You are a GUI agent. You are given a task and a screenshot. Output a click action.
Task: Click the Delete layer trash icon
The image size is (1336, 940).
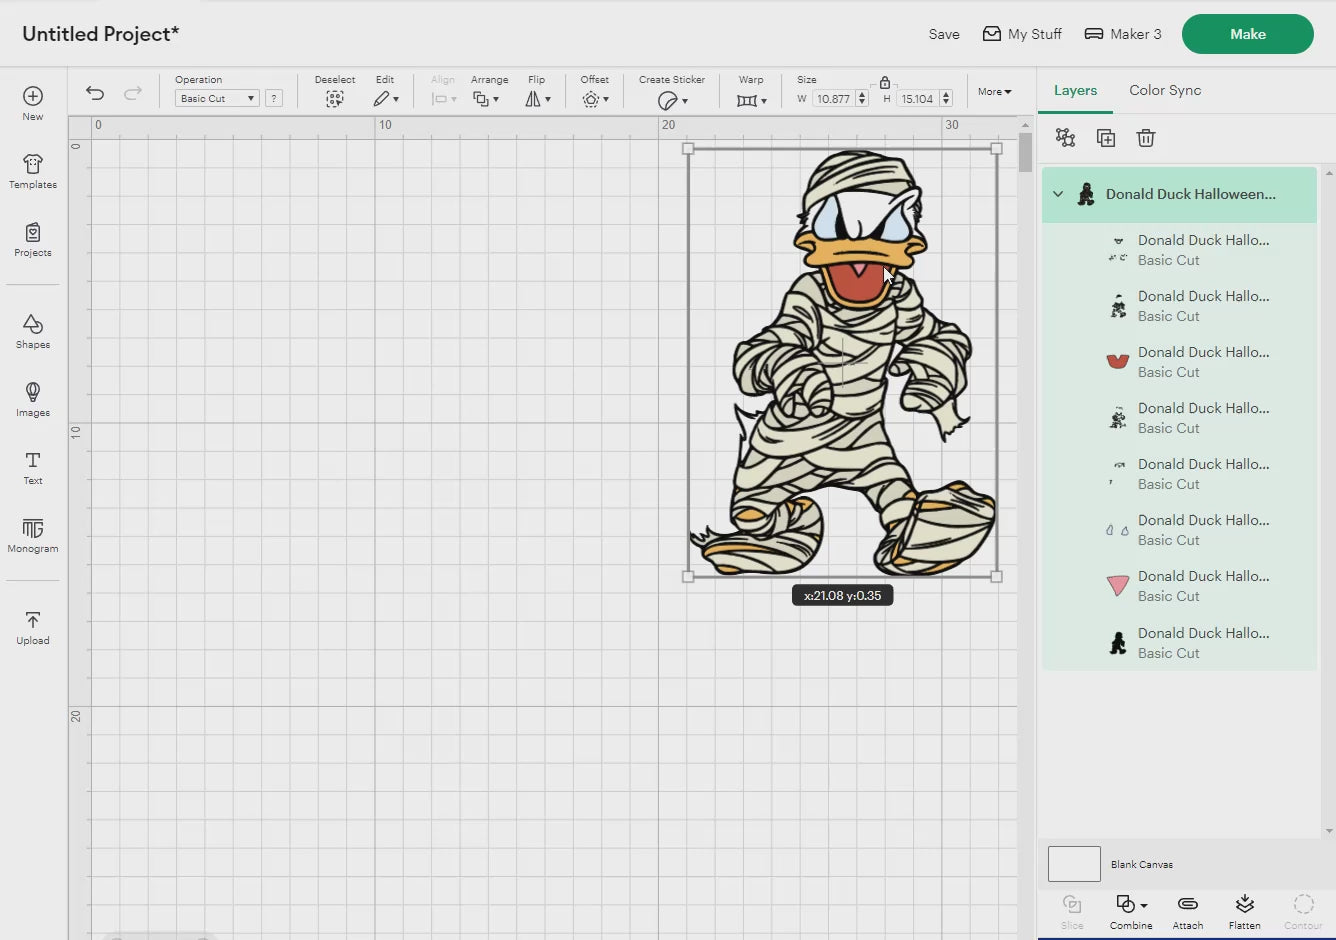(1146, 138)
